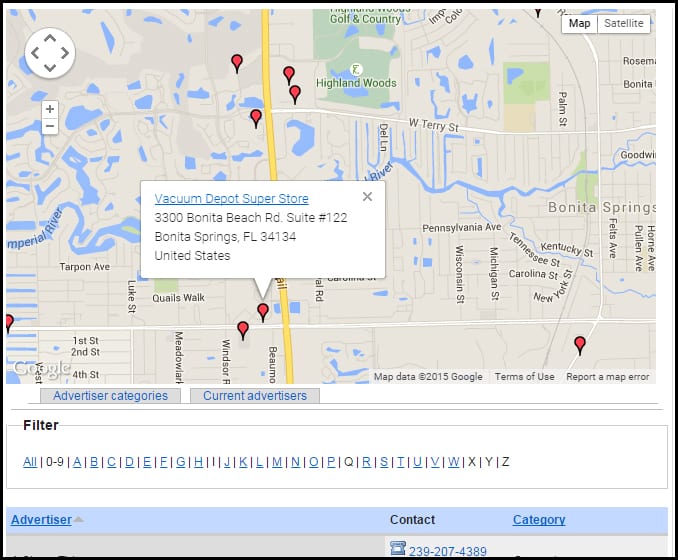
Task: Close the Vacuum Depot info window
Action: coord(367,197)
